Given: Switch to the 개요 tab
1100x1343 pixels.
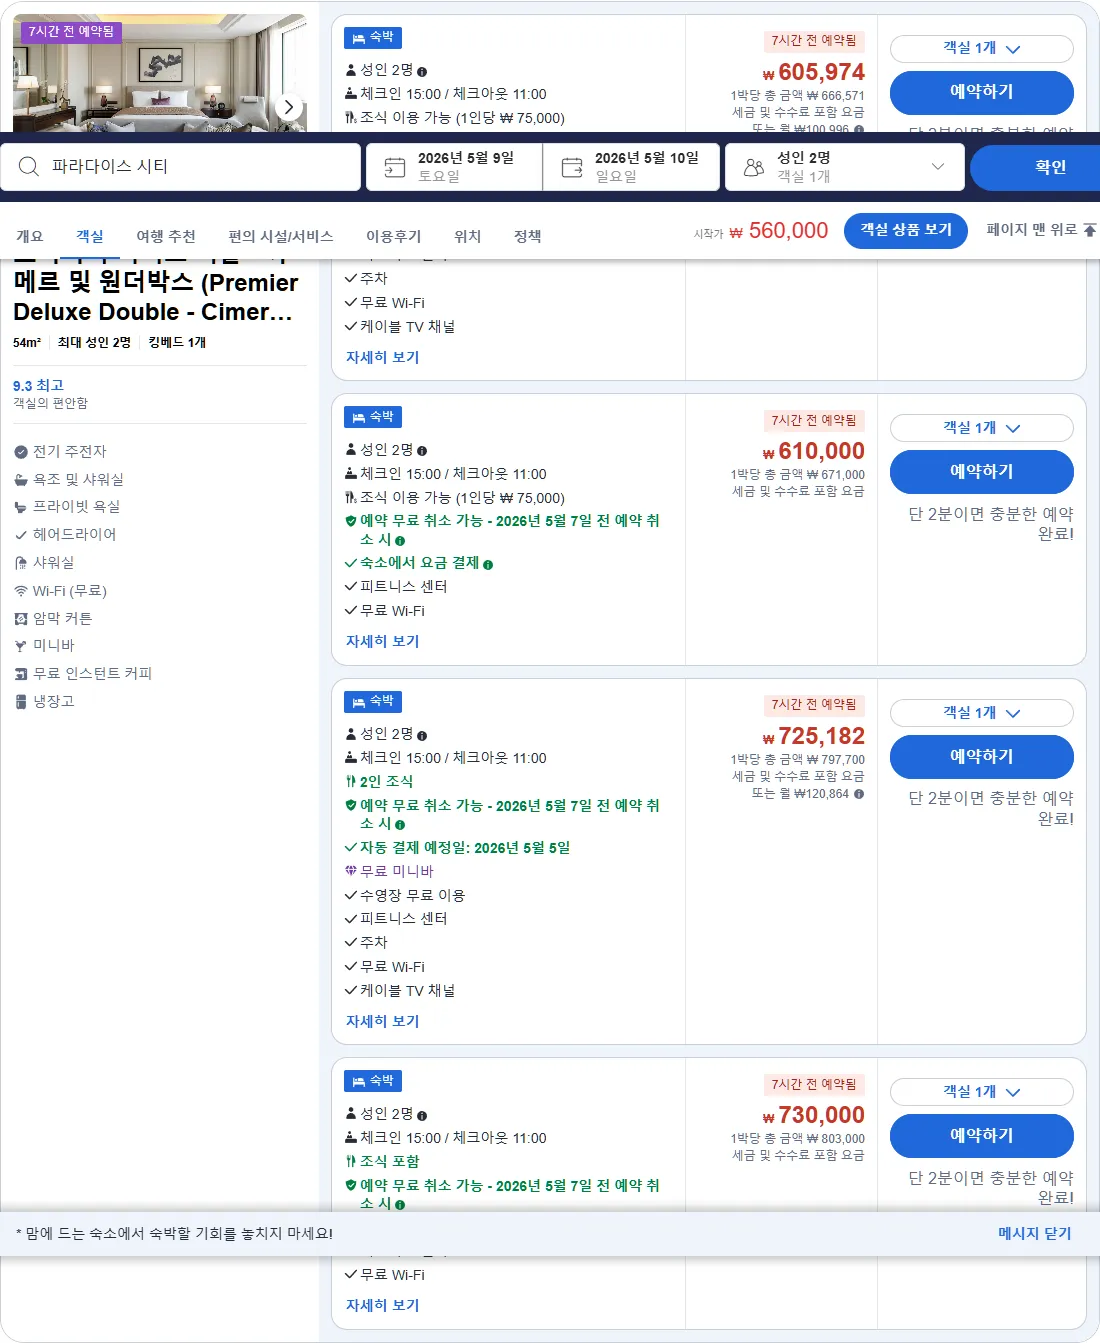Looking at the screenshot, I should click(x=30, y=236).
